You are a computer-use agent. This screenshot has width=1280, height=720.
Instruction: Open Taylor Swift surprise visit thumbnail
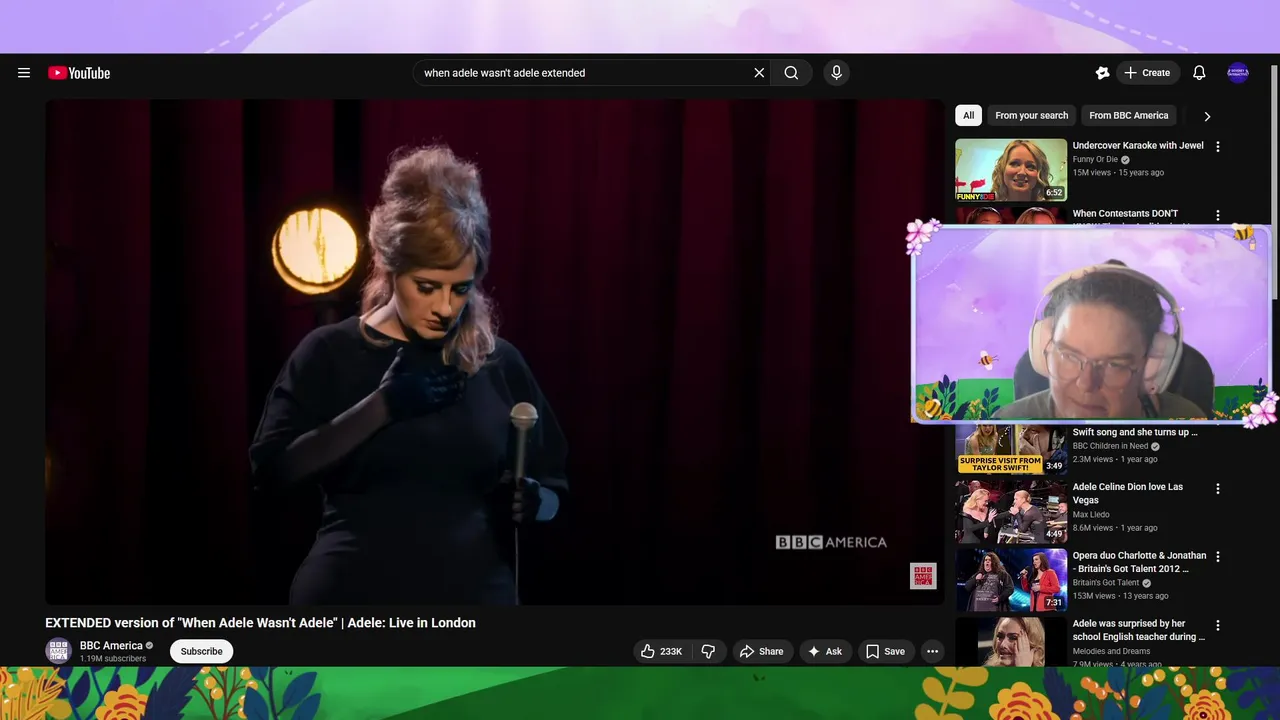1011,449
